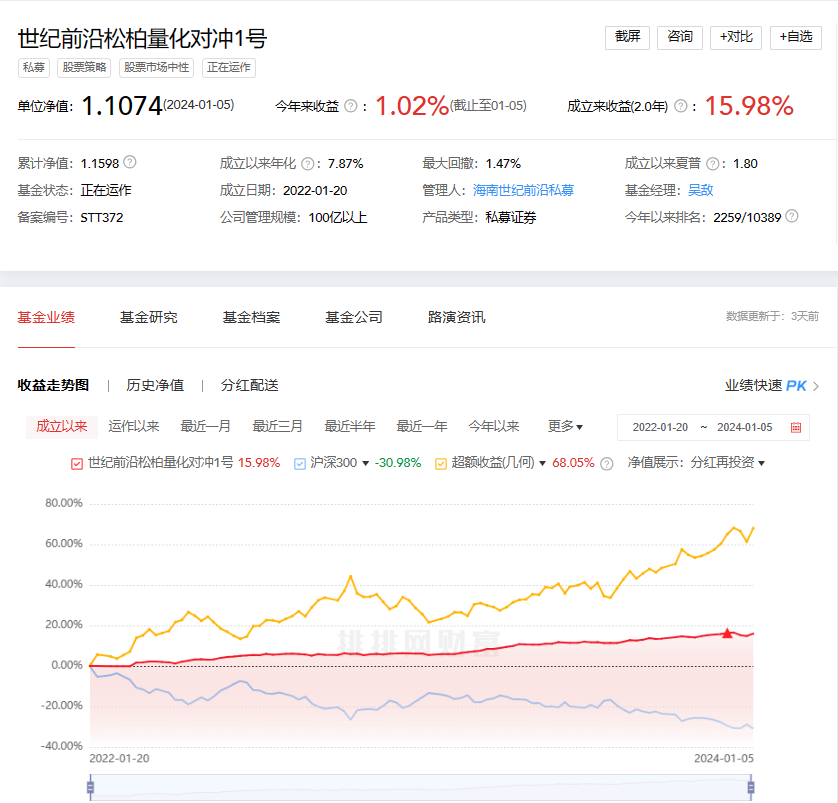
Task: Click the arrow after 业绩快速 PK
Action: 816,386
